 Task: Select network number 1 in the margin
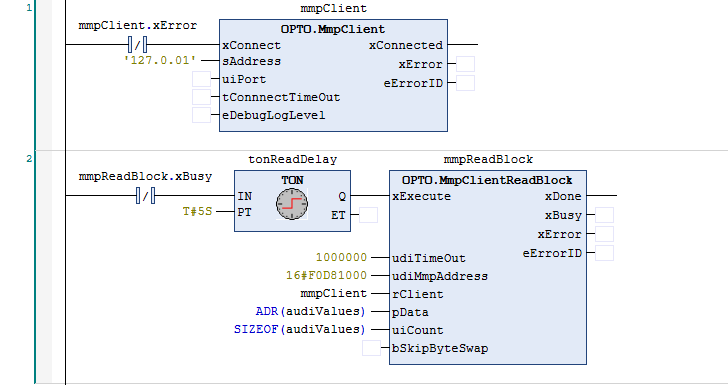point(29,7)
